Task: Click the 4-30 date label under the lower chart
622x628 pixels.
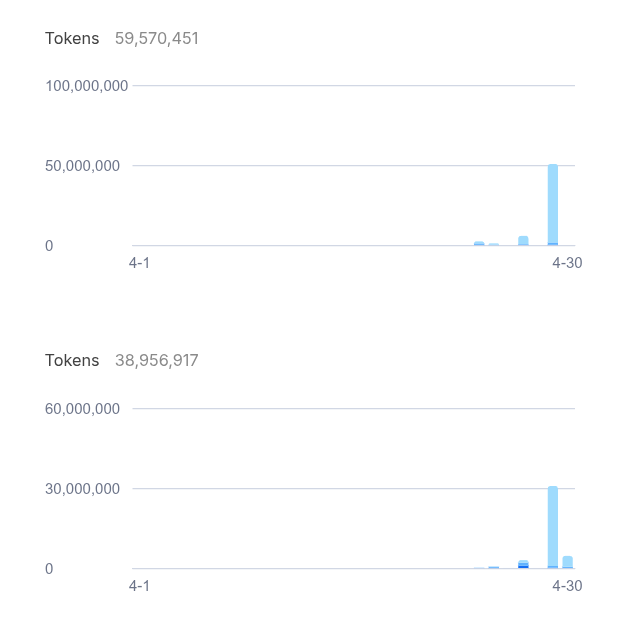Action: pyautogui.click(x=567, y=586)
